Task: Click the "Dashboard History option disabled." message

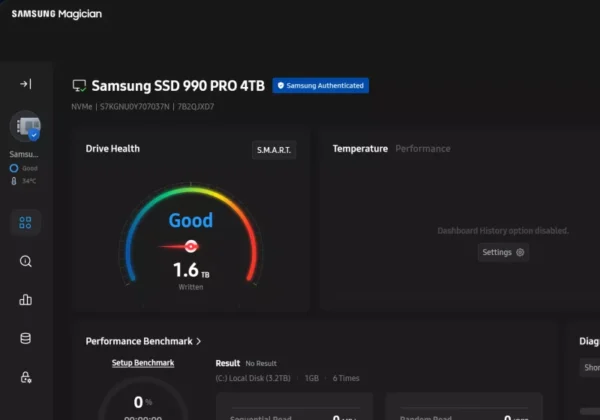Action: pyautogui.click(x=503, y=231)
